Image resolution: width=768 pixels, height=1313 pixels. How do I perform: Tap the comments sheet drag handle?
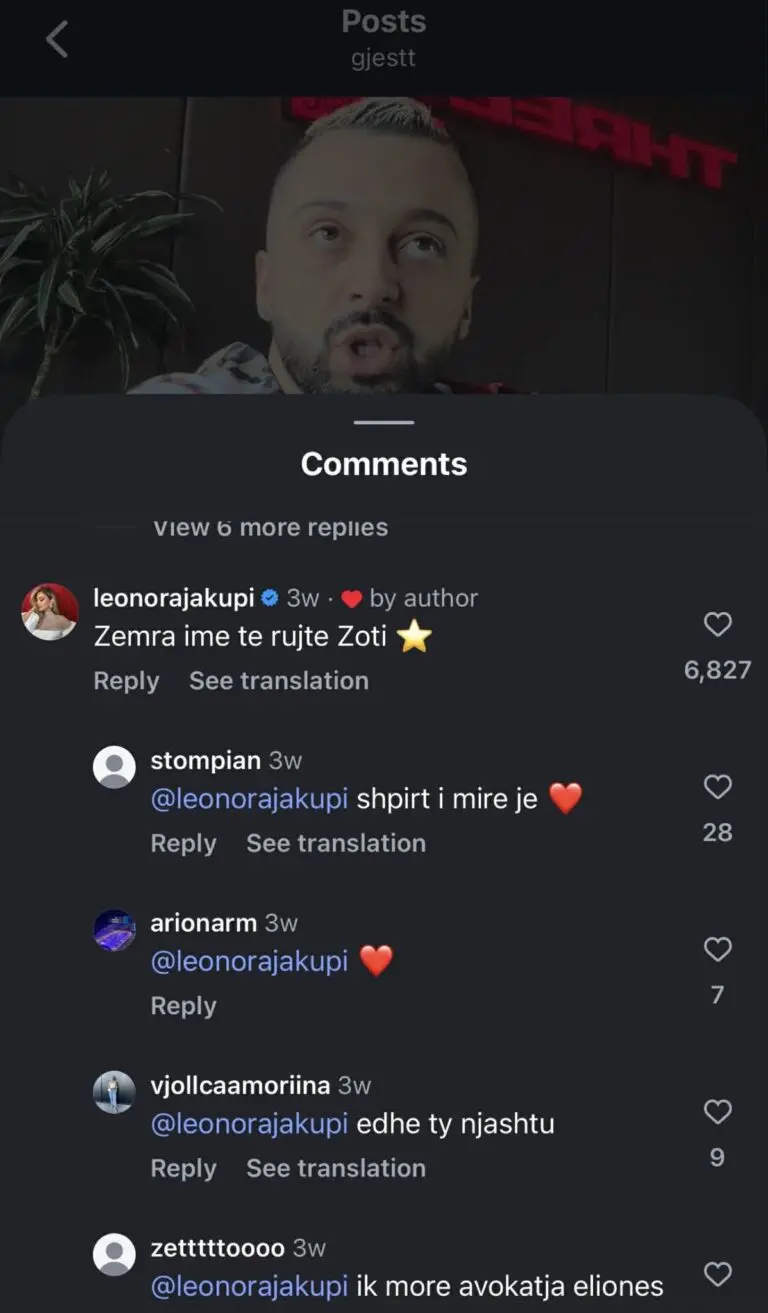(383, 423)
